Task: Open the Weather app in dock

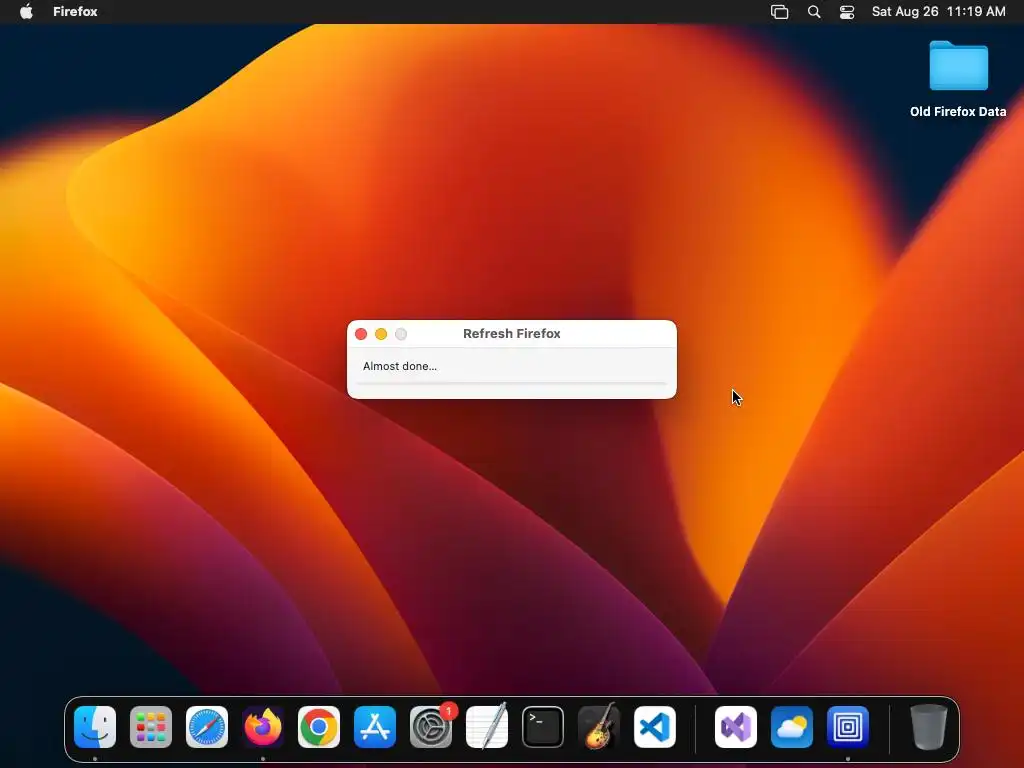Action: (792, 727)
